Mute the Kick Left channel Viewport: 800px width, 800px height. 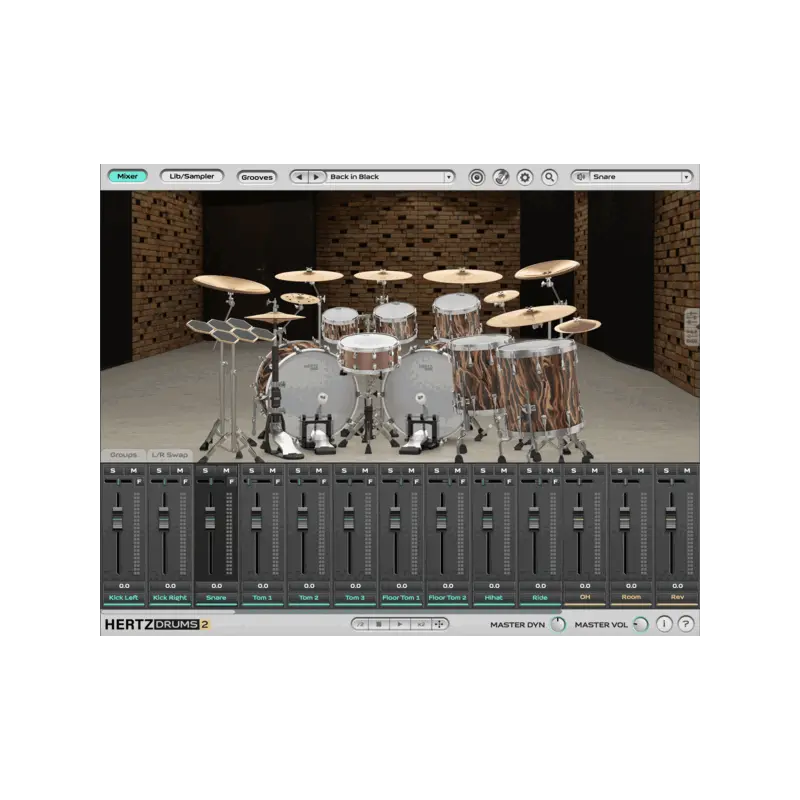click(x=134, y=470)
